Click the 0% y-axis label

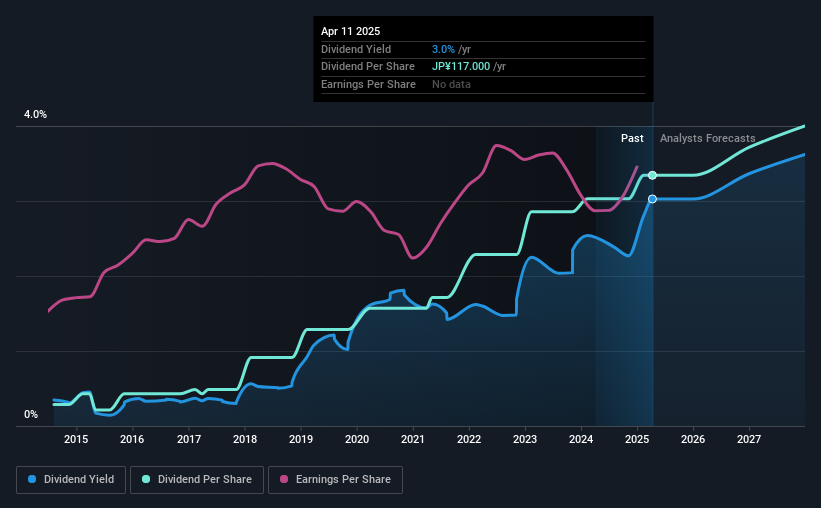pos(31,414)
